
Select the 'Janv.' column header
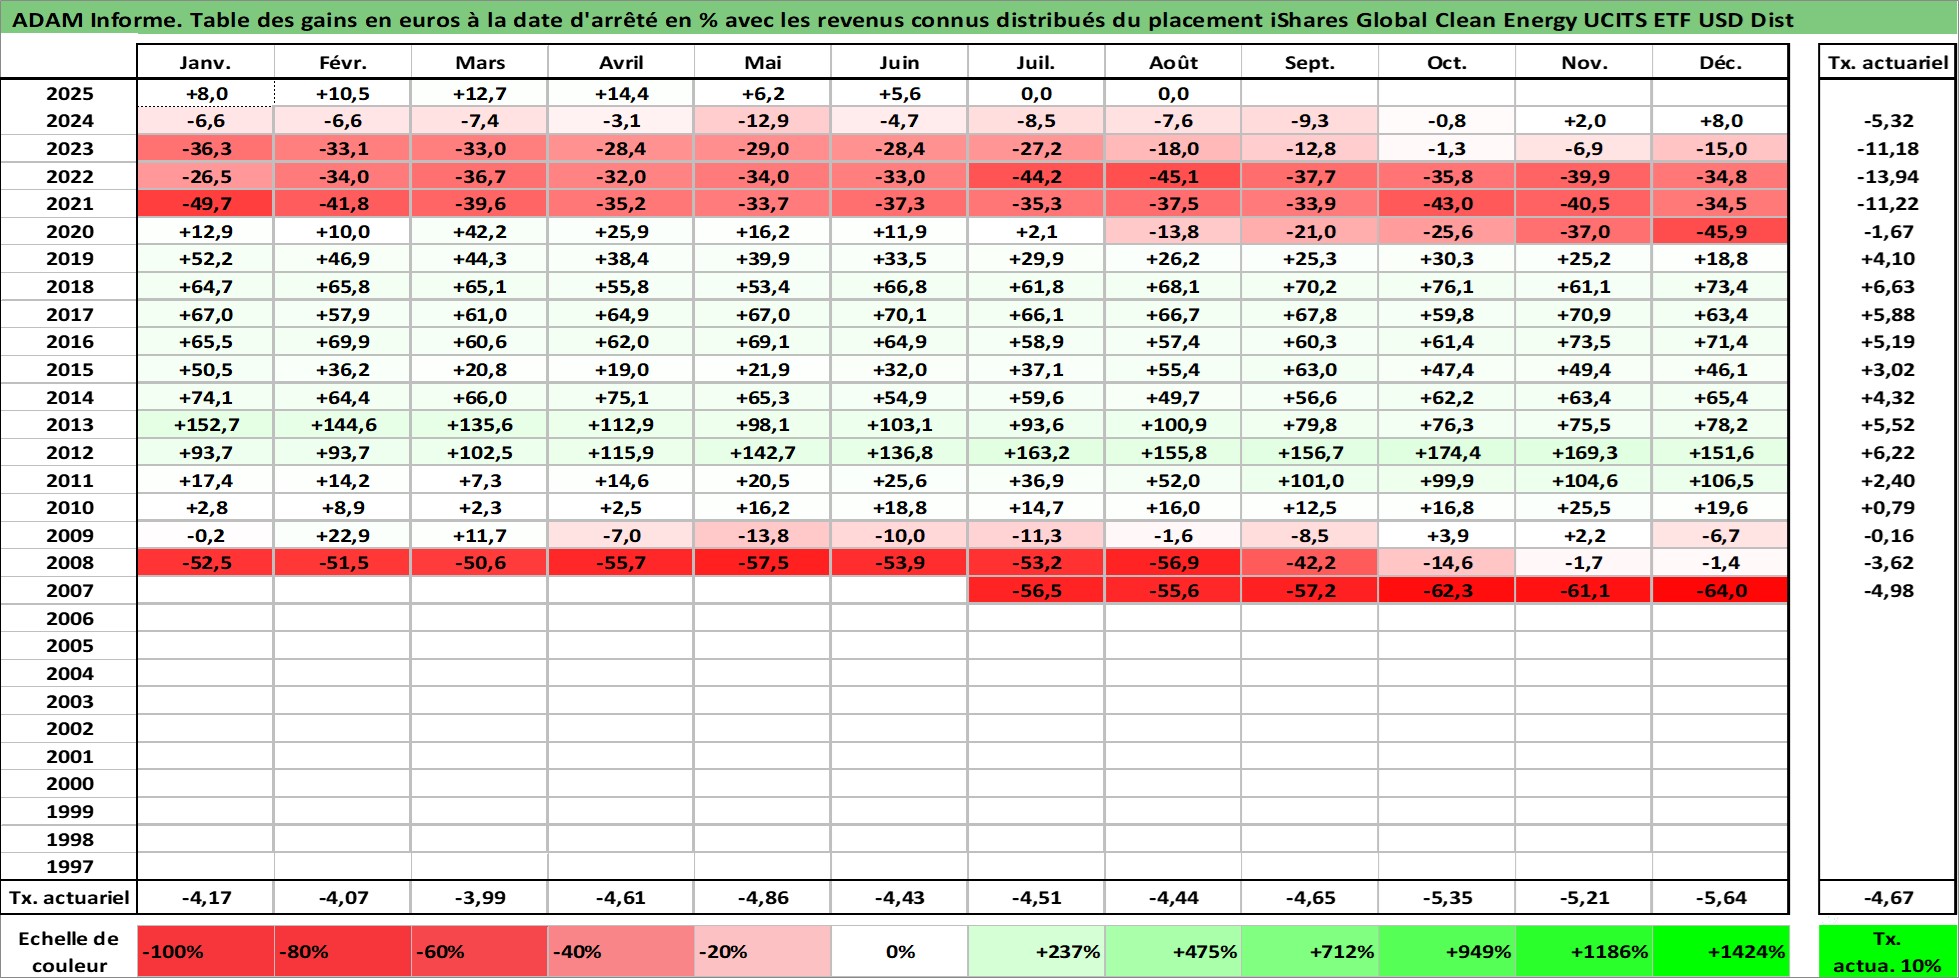click(x=205, y=62)
